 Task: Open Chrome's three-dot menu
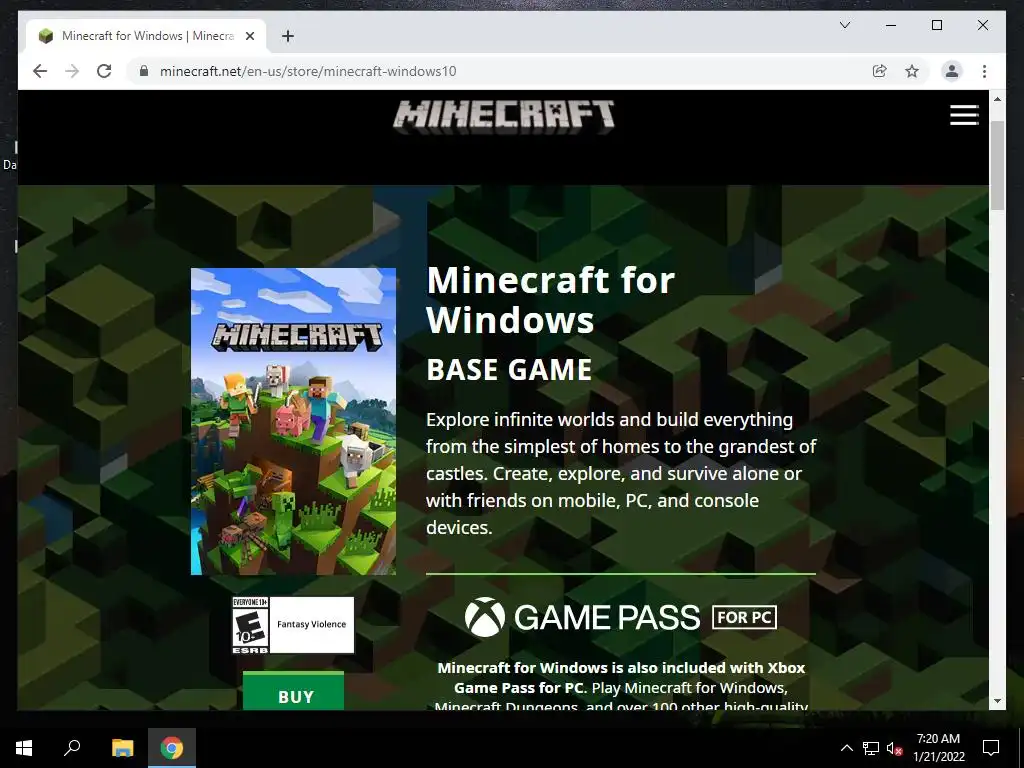984,71
